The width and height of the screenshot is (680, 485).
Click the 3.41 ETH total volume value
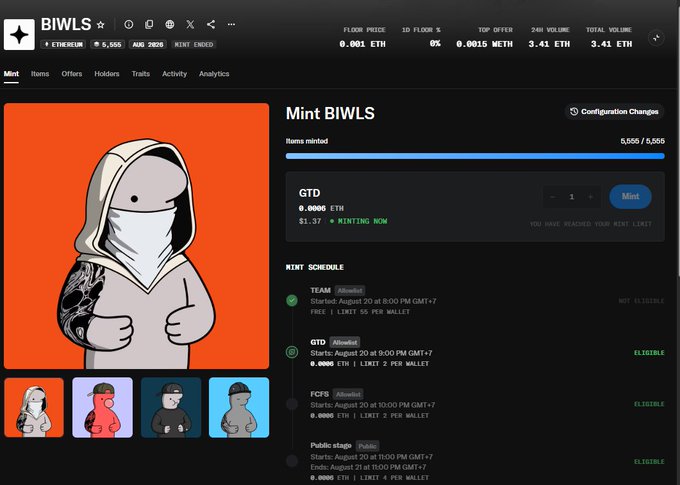[611, 44]
